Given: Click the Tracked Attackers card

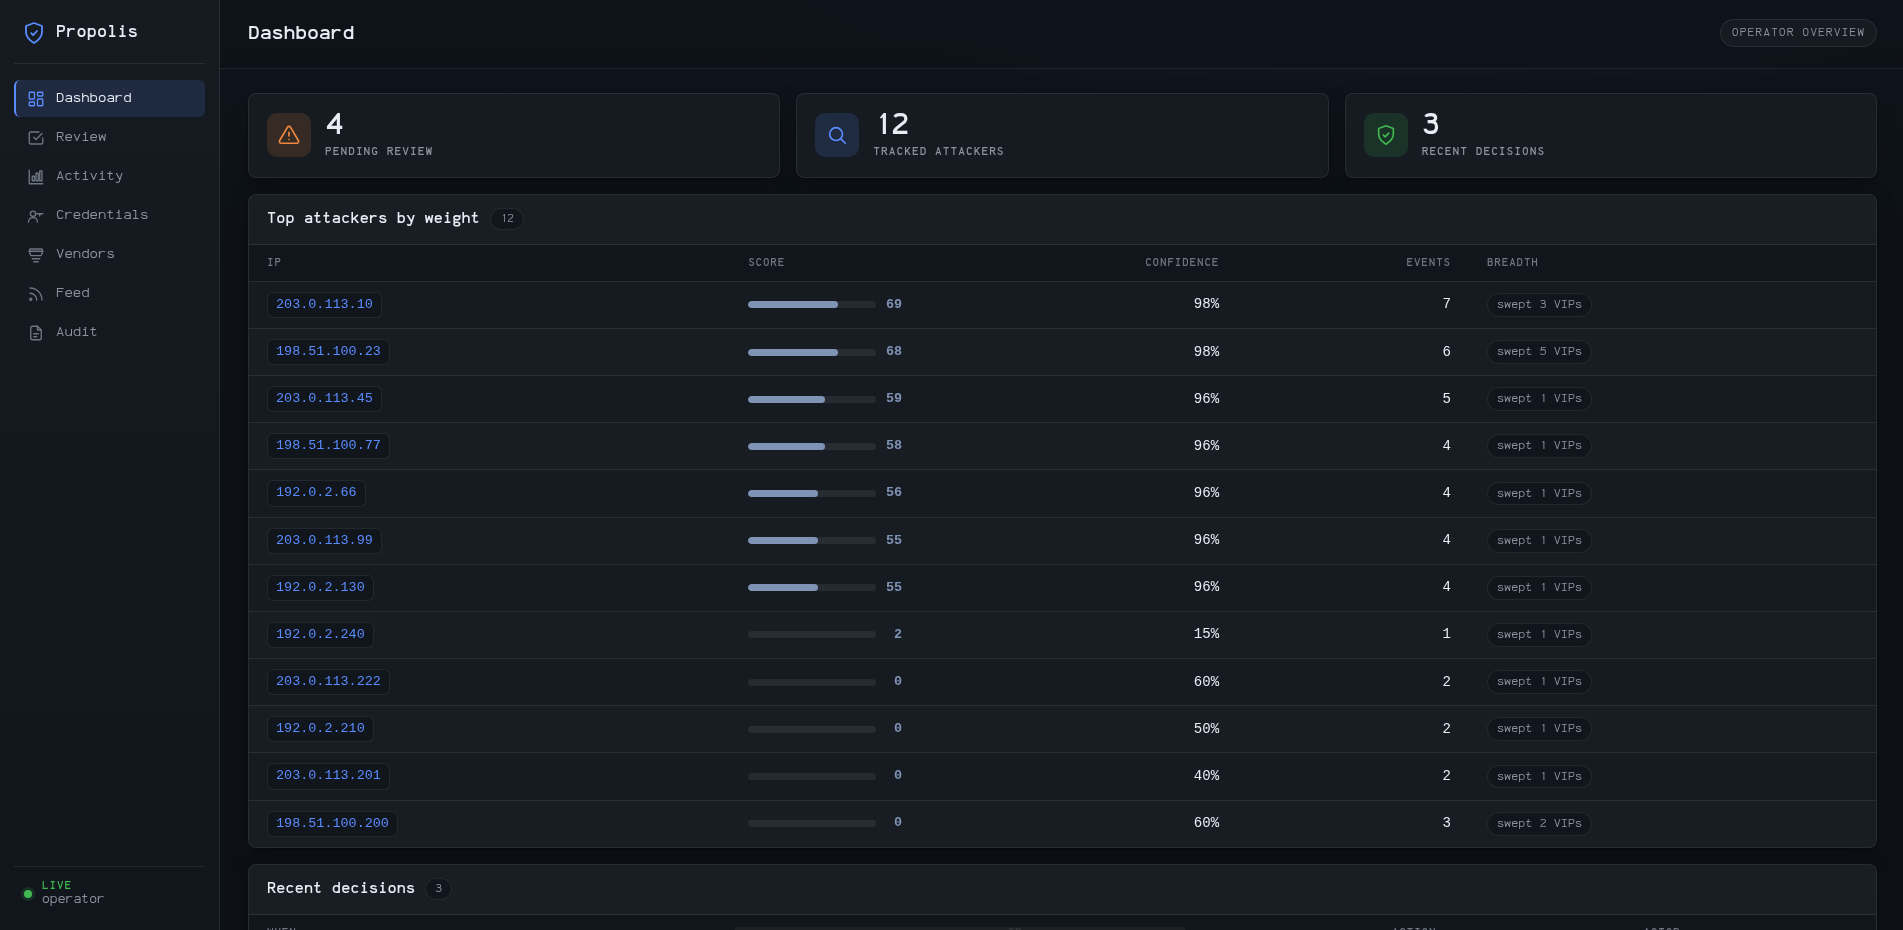Looking at the screenshot, I should pos(1062,136).
